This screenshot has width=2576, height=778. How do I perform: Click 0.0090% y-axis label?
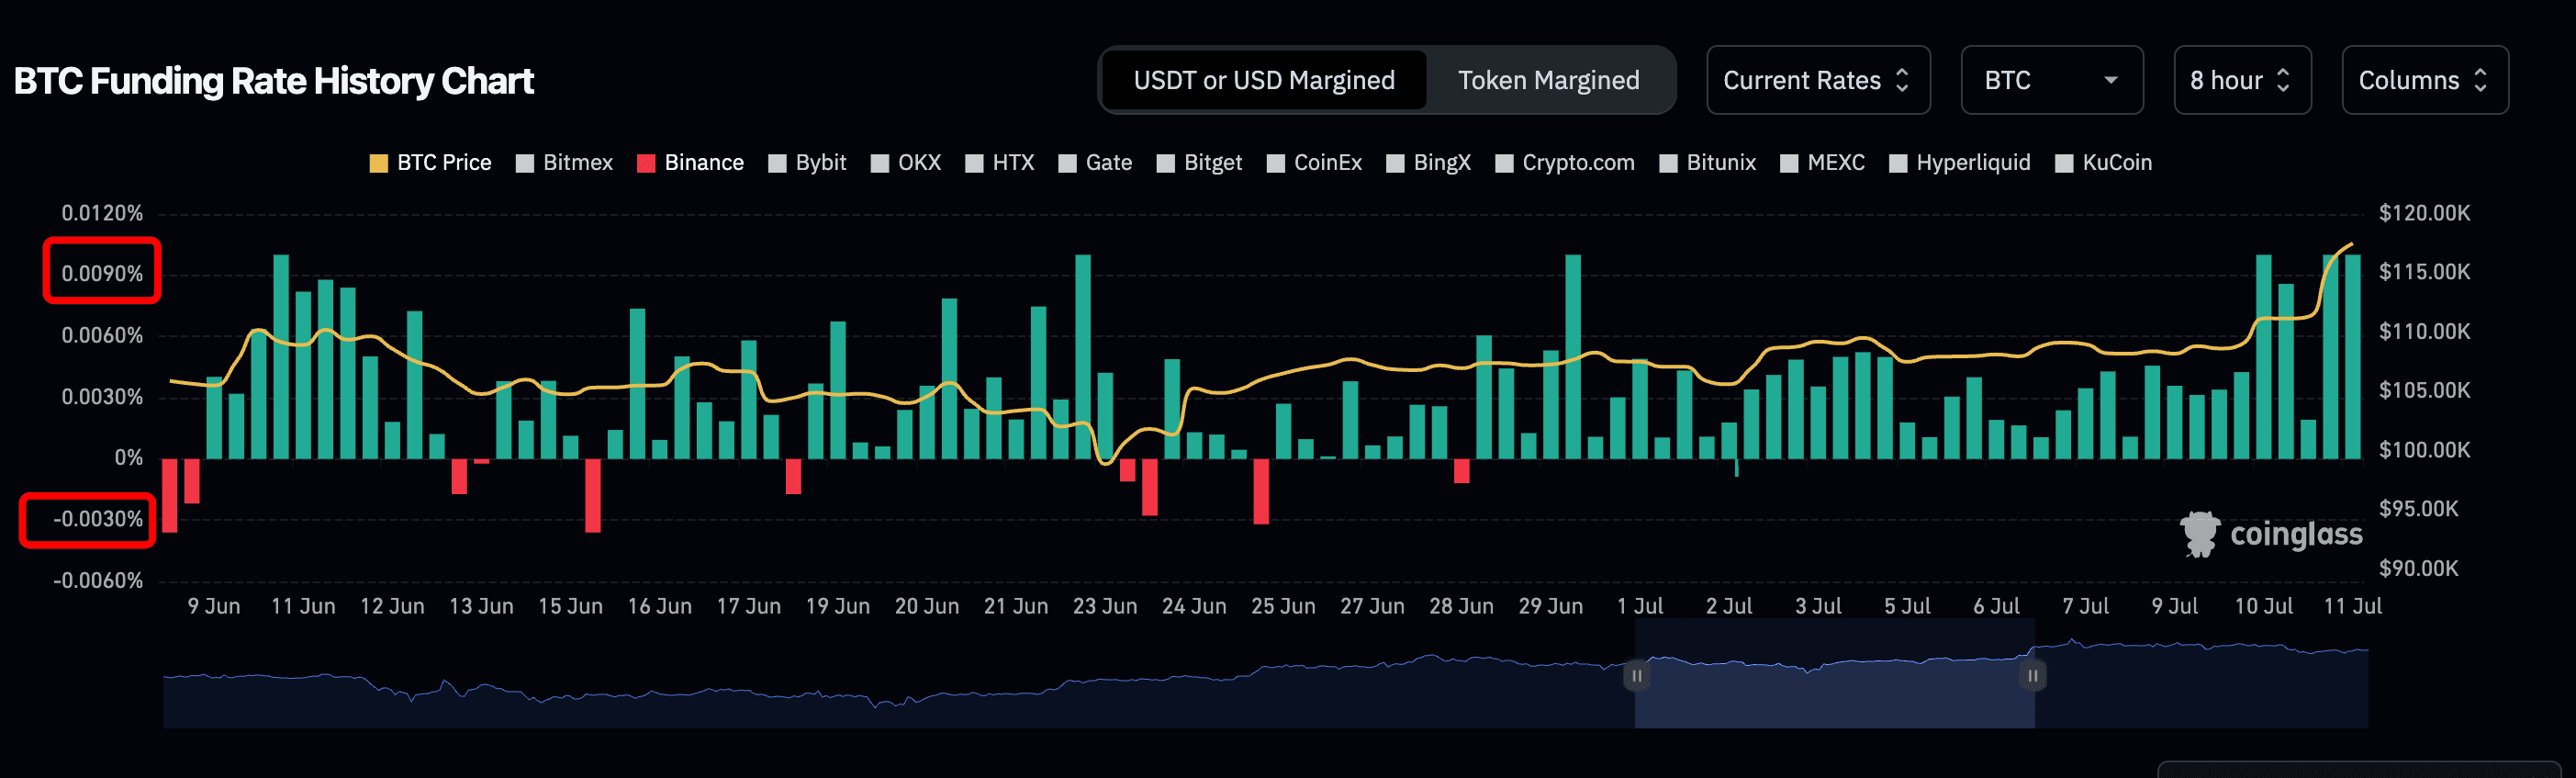pyautogui.click(x=102, y=274)
